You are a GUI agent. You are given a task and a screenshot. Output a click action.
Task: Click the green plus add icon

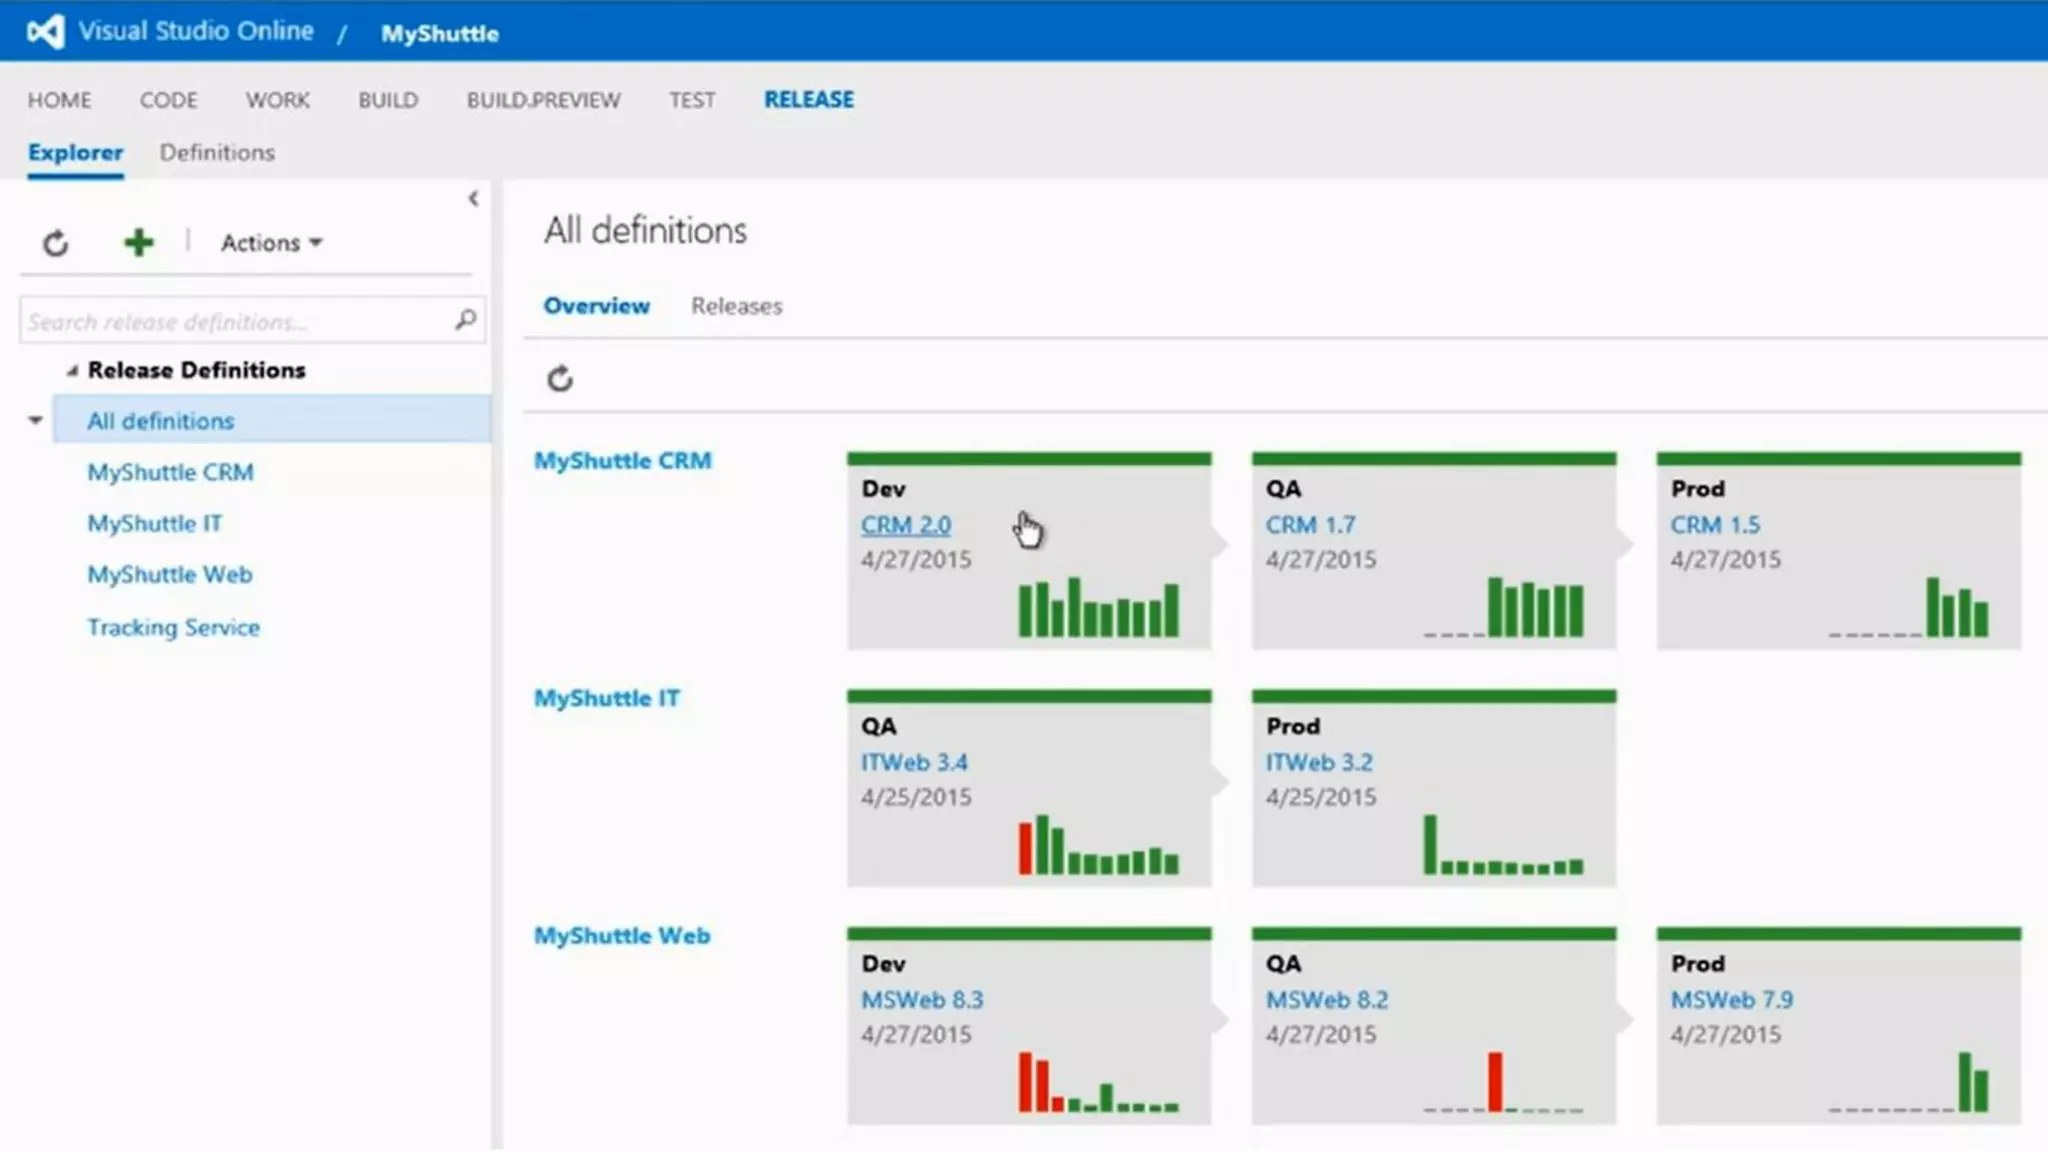(139, 242)
